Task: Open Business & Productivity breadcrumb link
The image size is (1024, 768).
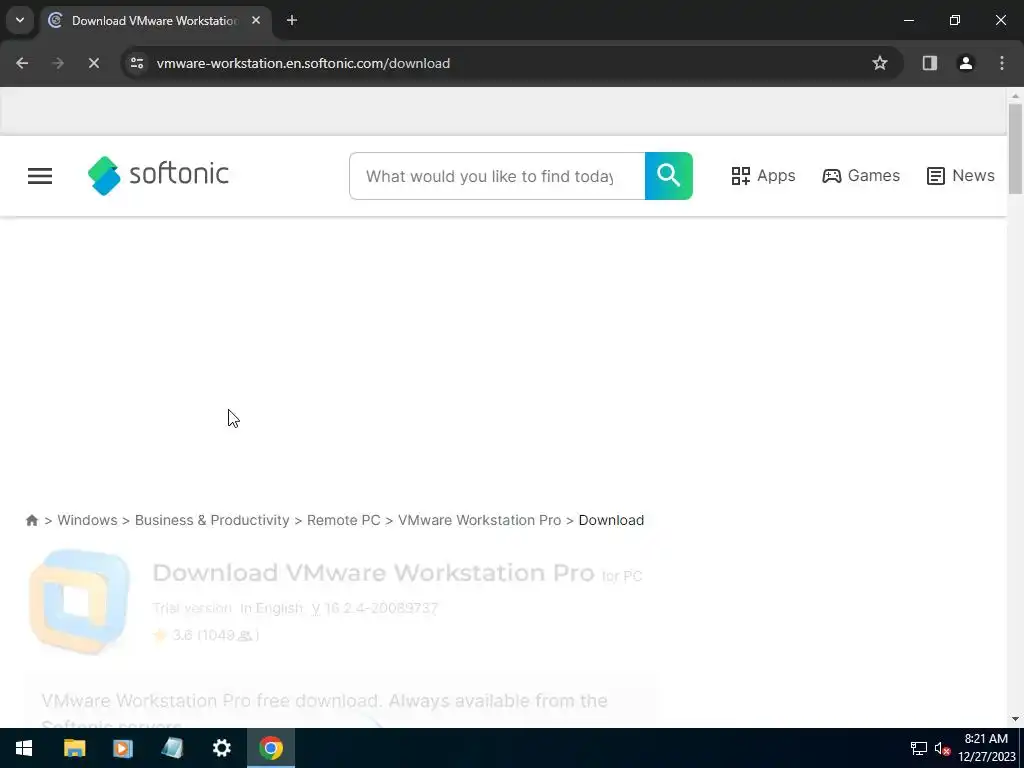Action: point(212,520)
